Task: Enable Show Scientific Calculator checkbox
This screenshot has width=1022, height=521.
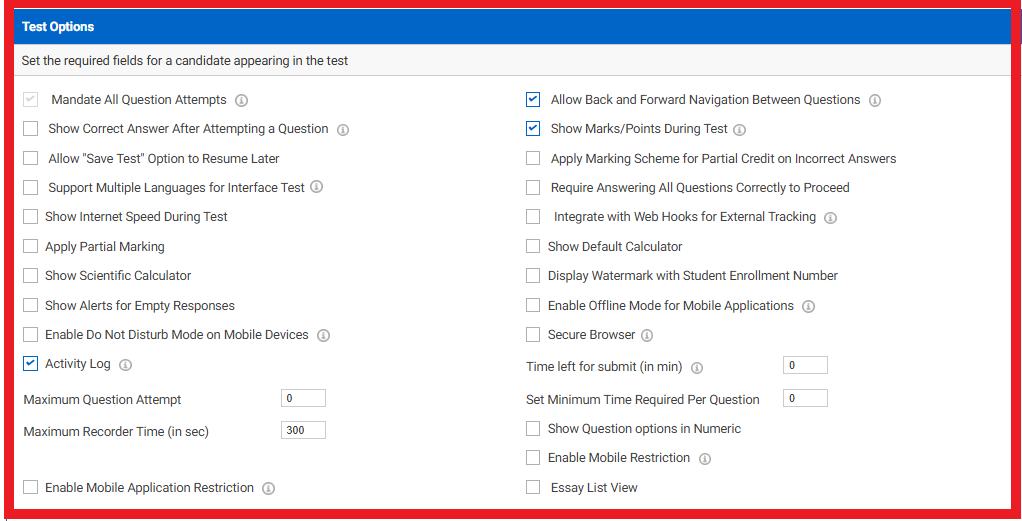Action: tap(30, 276)
